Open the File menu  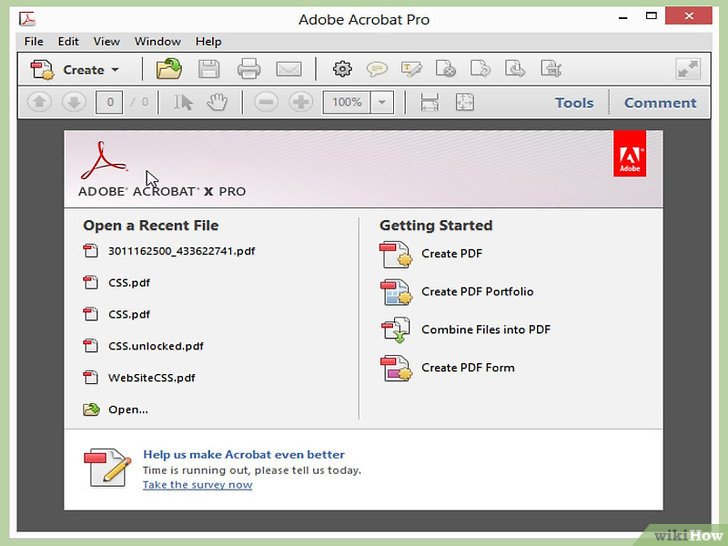coord(34,41)
